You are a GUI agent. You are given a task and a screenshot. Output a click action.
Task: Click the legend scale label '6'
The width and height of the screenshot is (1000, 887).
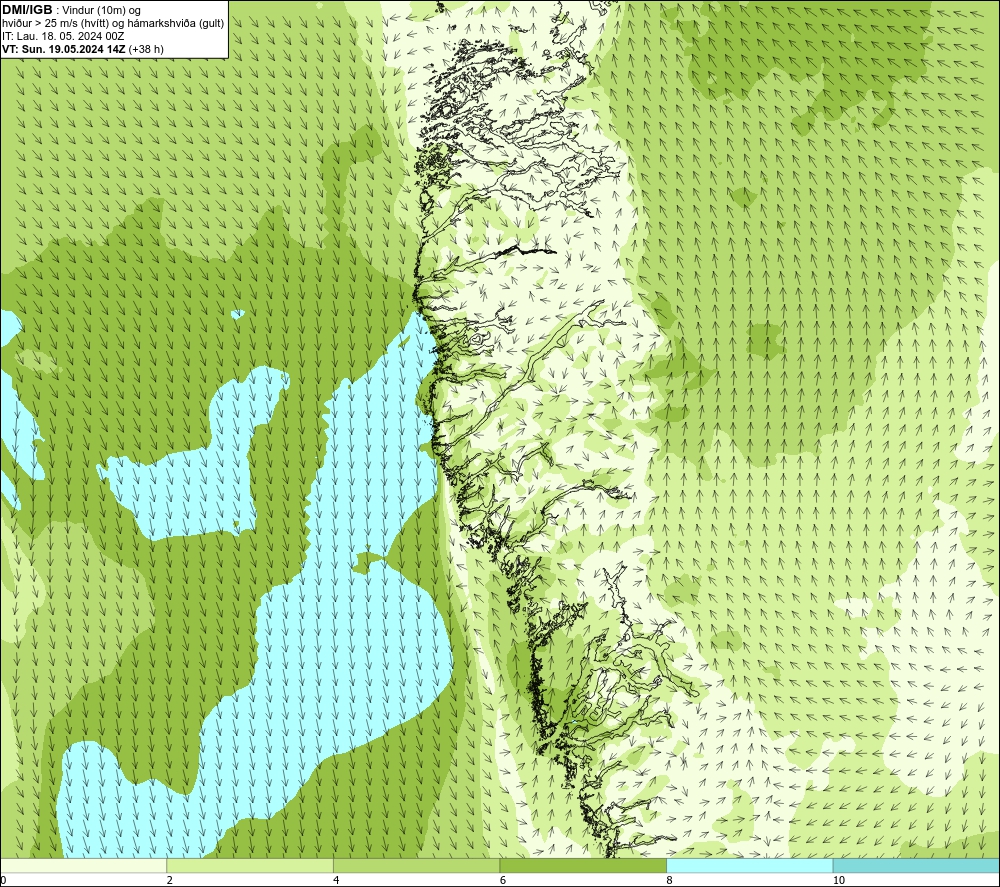(503, 880)
